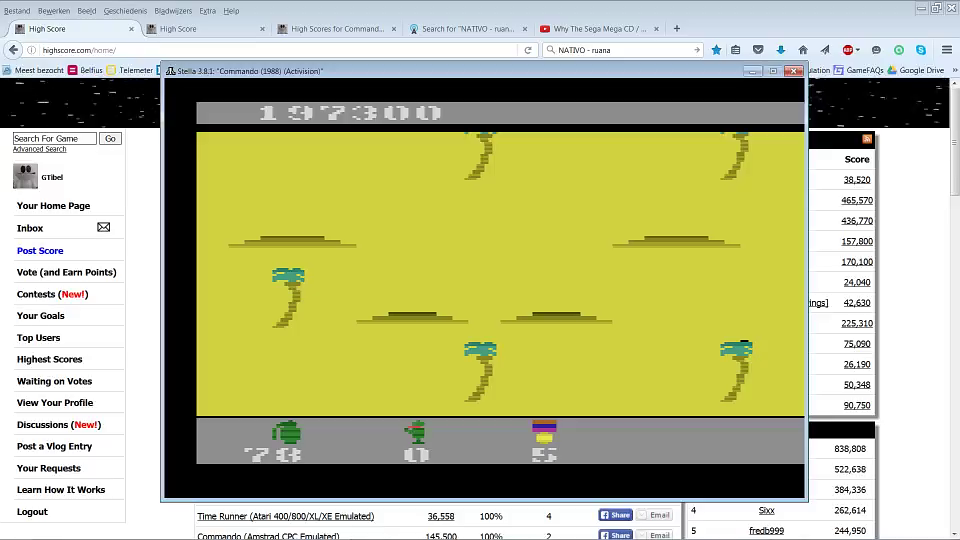
Task: Click the Pocket save icon
Action: tap(758, 50)
